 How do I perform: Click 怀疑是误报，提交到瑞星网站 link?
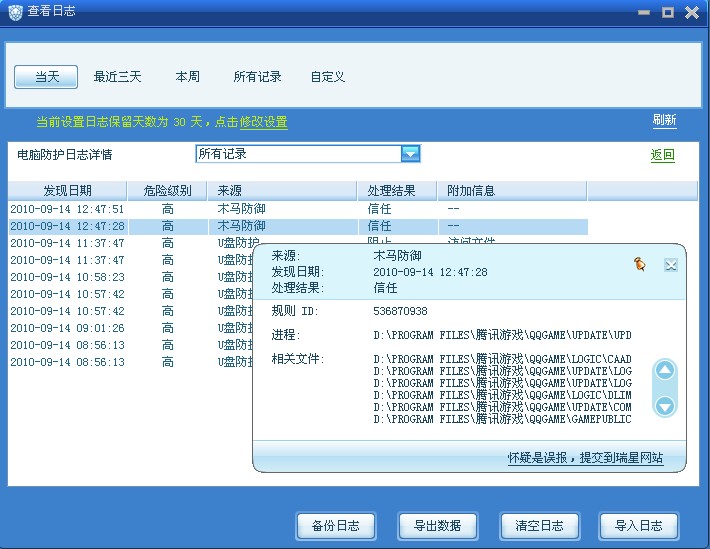coord(585,458)
